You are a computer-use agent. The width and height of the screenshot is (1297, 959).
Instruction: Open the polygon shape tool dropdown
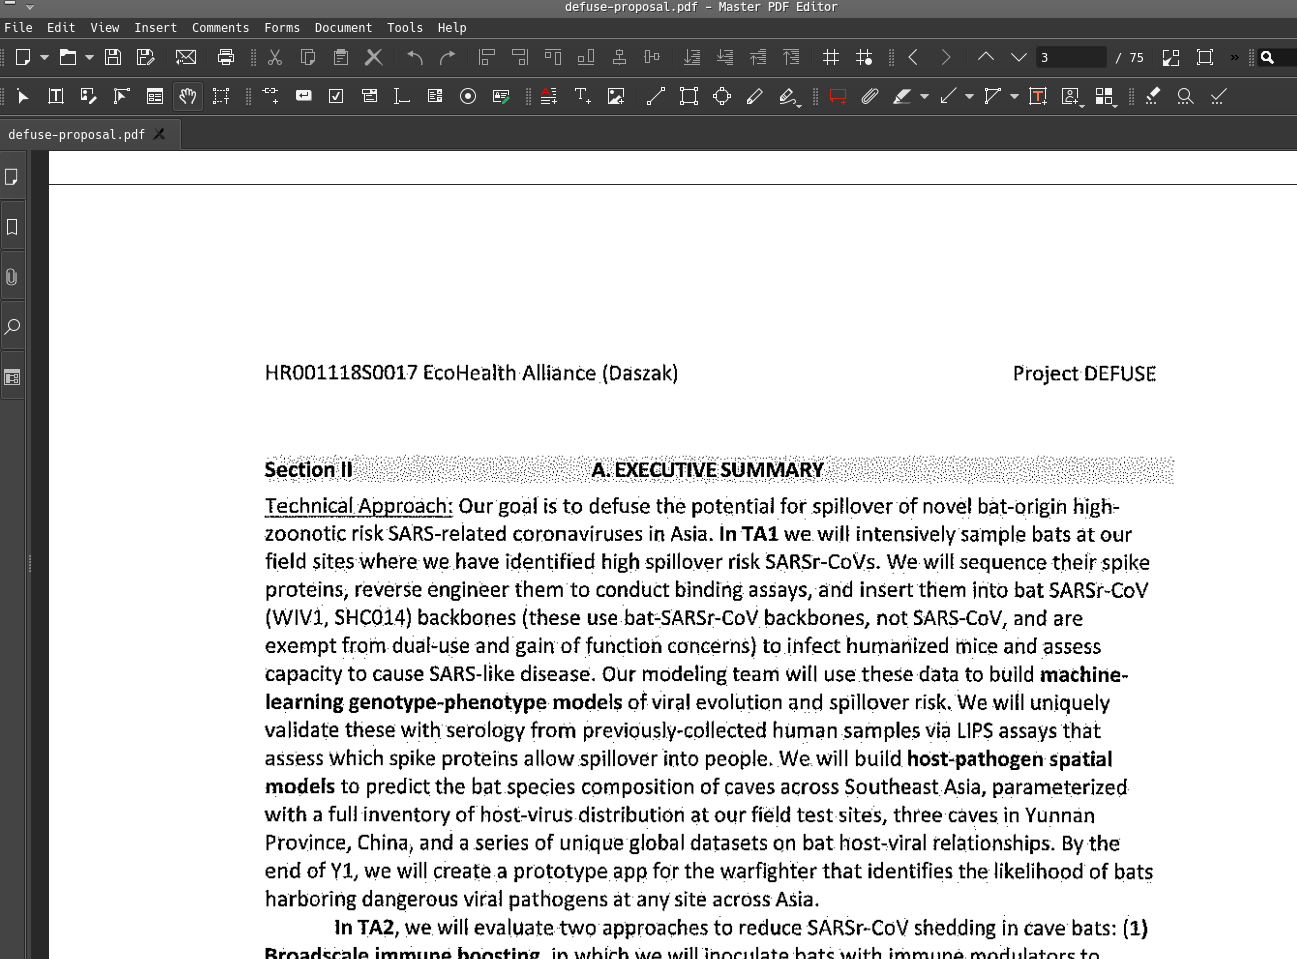pos(1015,97)
